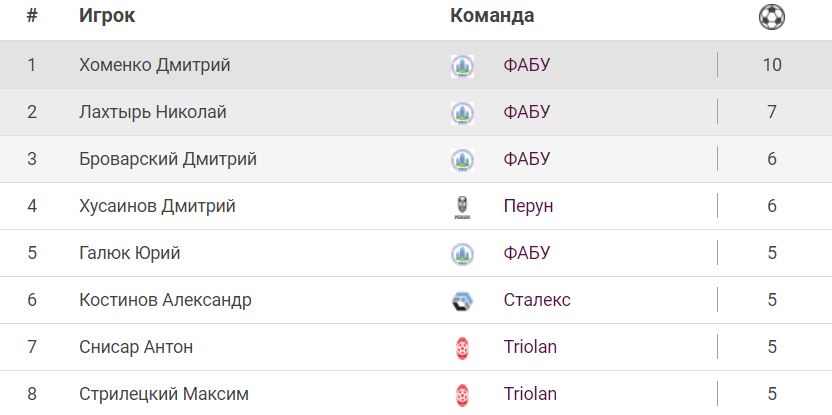Click Triolan logo beside Снисар Антон
Screen dimensions: 832x415
pos(462,348)
